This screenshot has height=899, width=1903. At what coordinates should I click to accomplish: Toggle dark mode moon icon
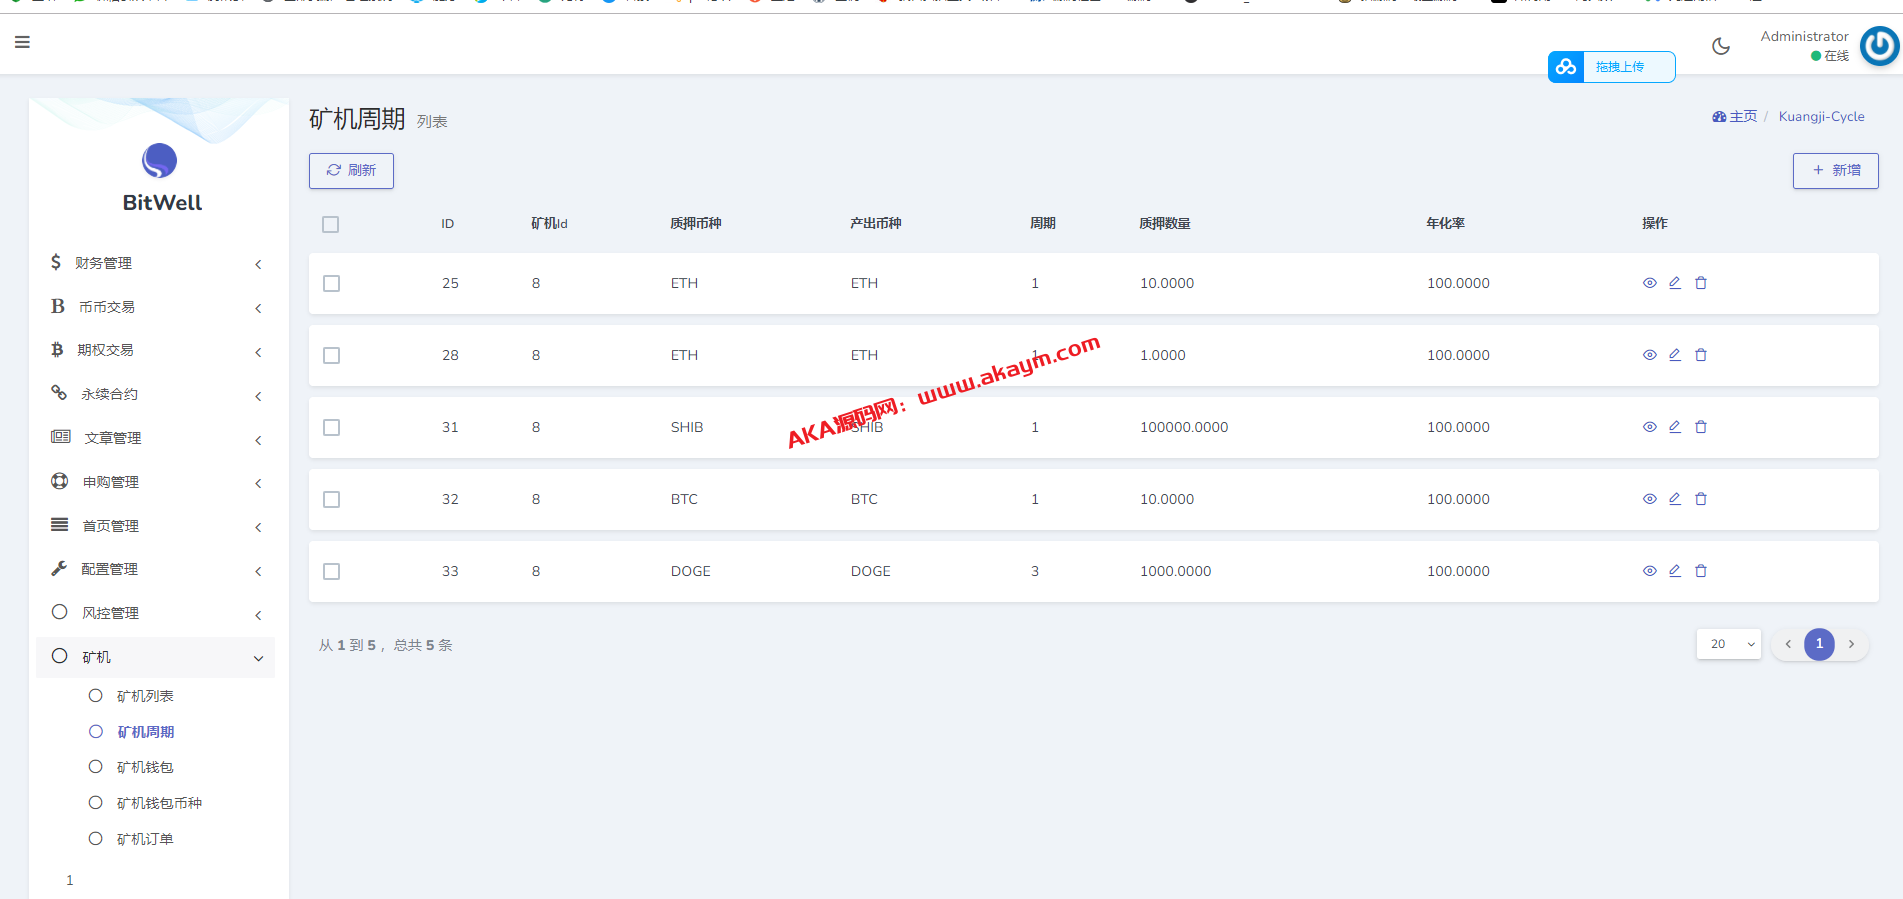1721,46
